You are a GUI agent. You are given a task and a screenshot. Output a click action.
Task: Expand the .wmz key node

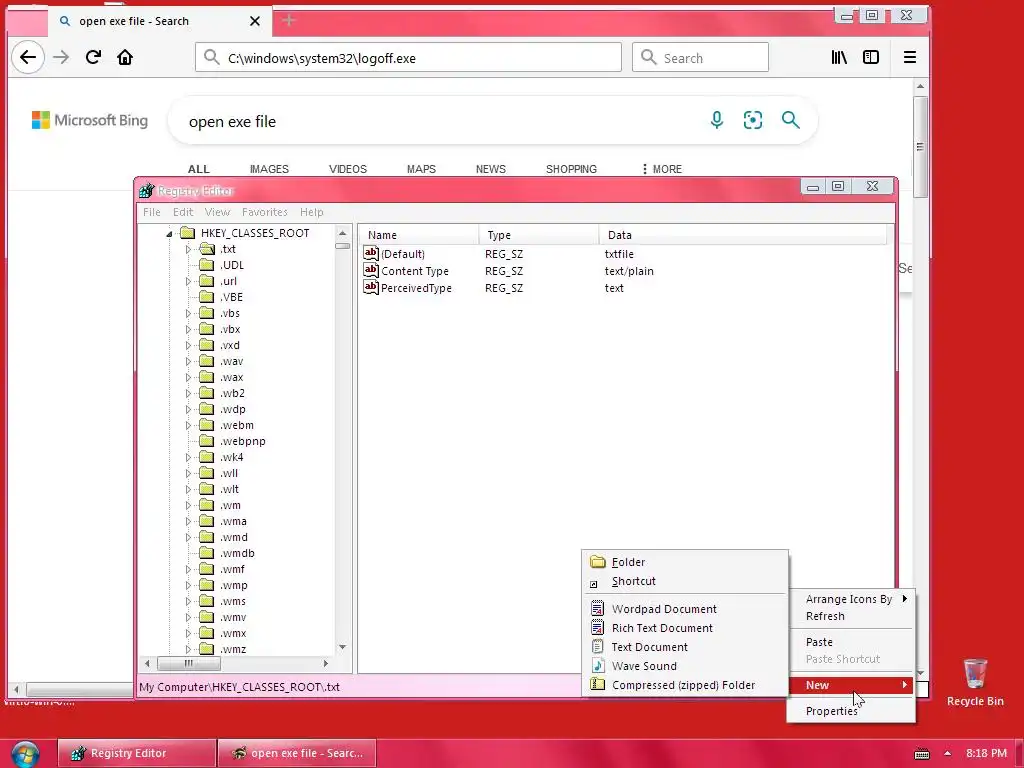pyautogui.click(x=188, y=649)
